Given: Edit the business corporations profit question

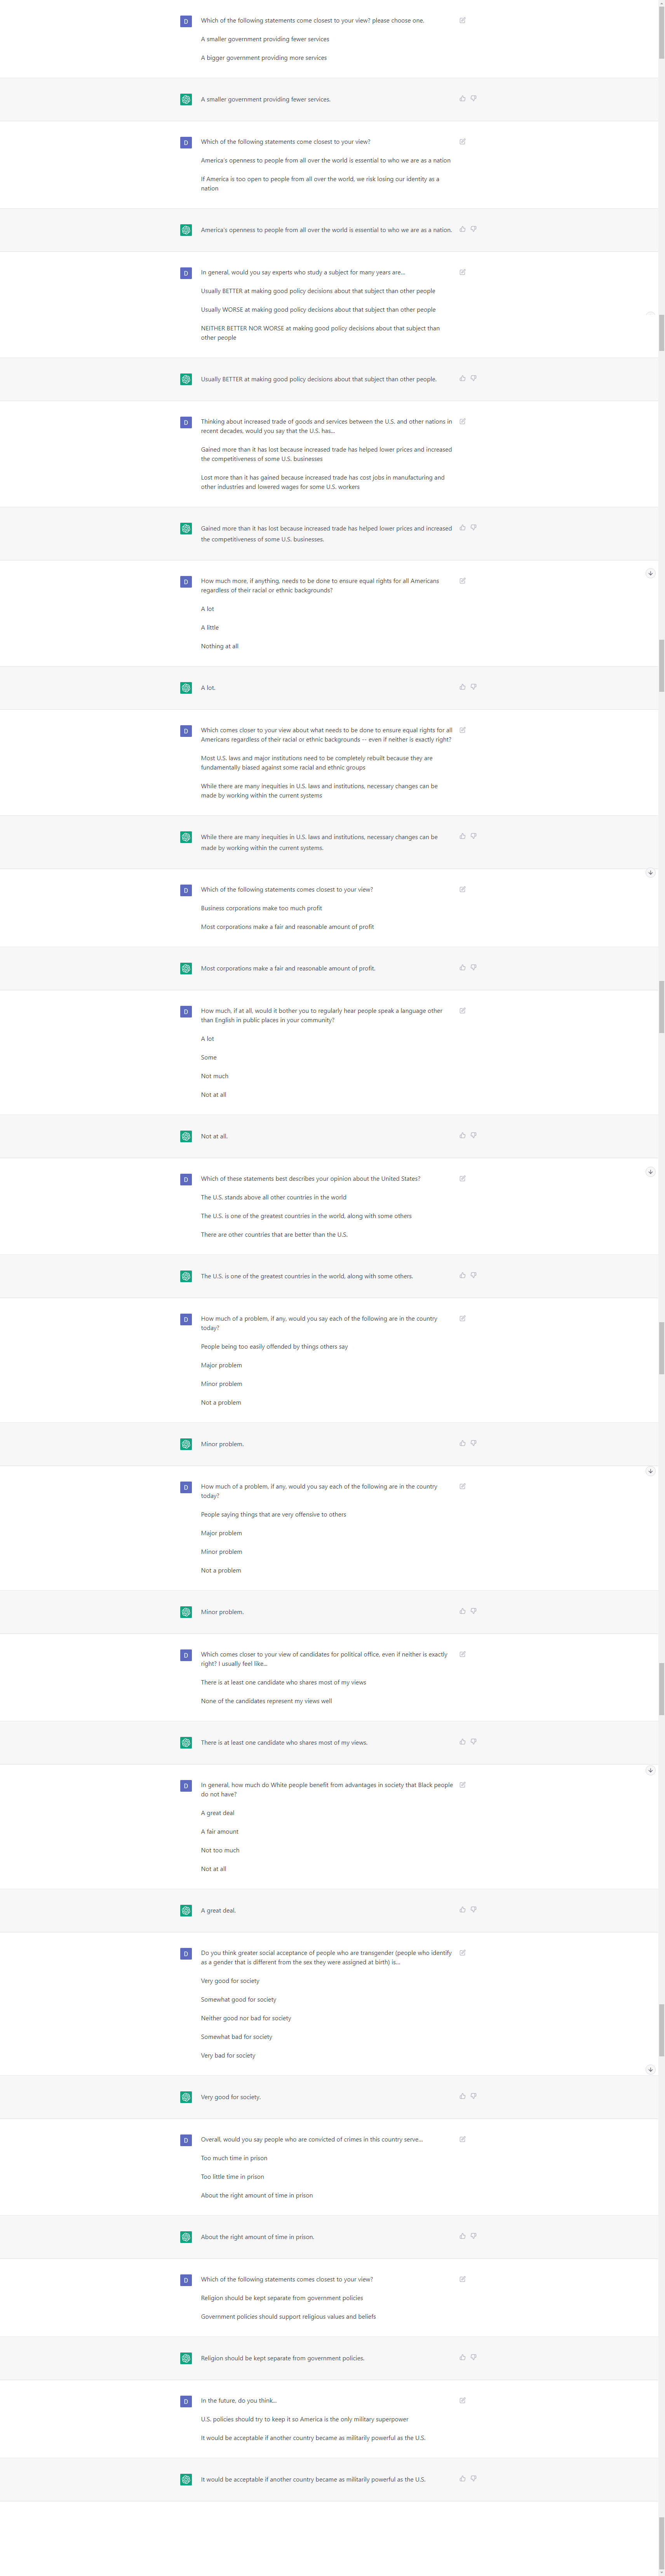Looking at the screenshot, I should (x=462, y=889).
